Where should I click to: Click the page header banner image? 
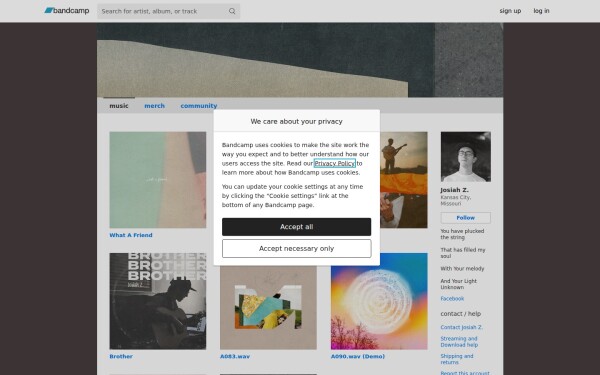click(300, 60)
